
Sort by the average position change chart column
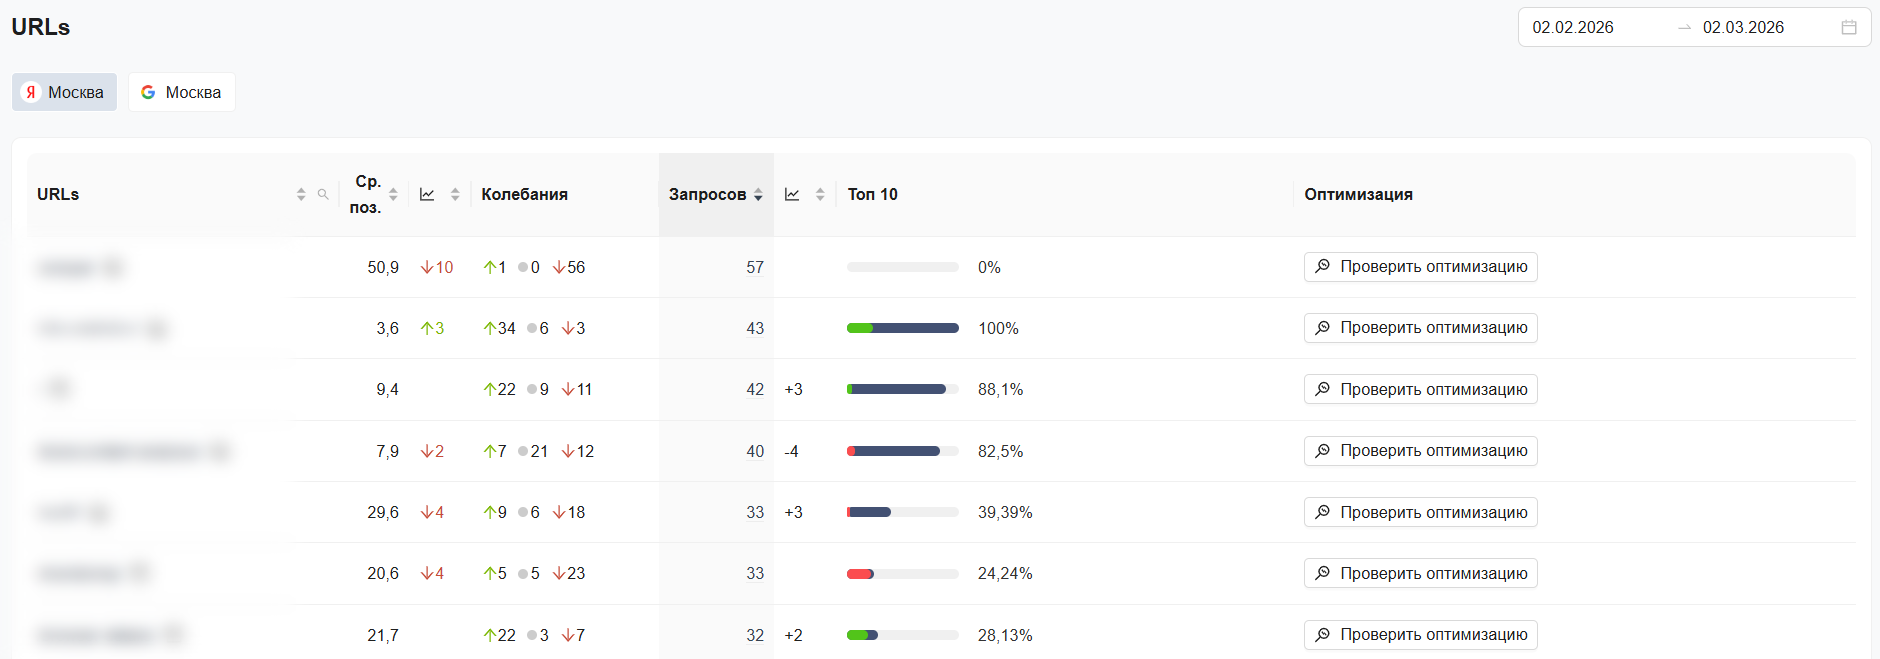(x=455, y=194)
